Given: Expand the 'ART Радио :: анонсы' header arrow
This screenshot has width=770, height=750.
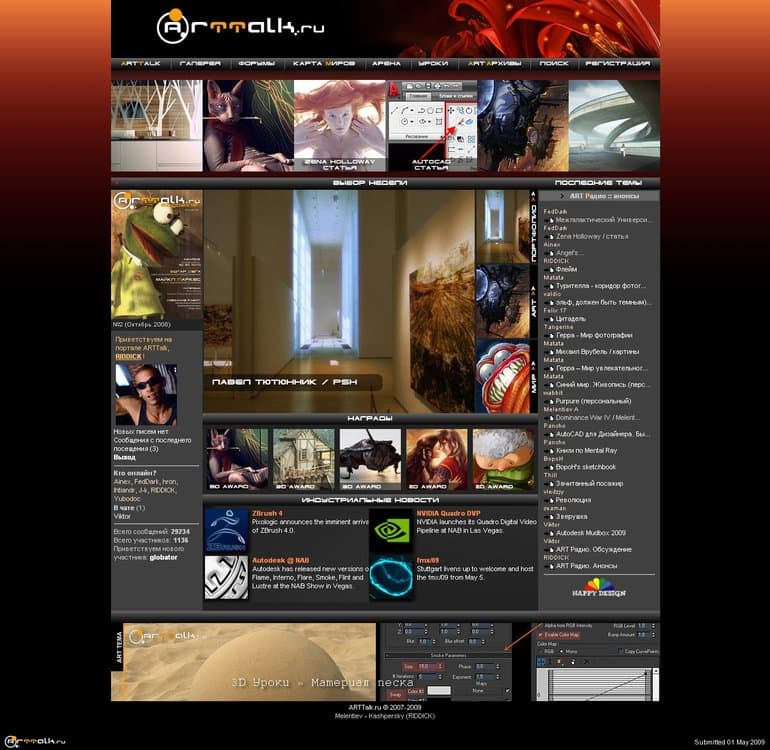Looking at the screenshot, I should point(562,196).
